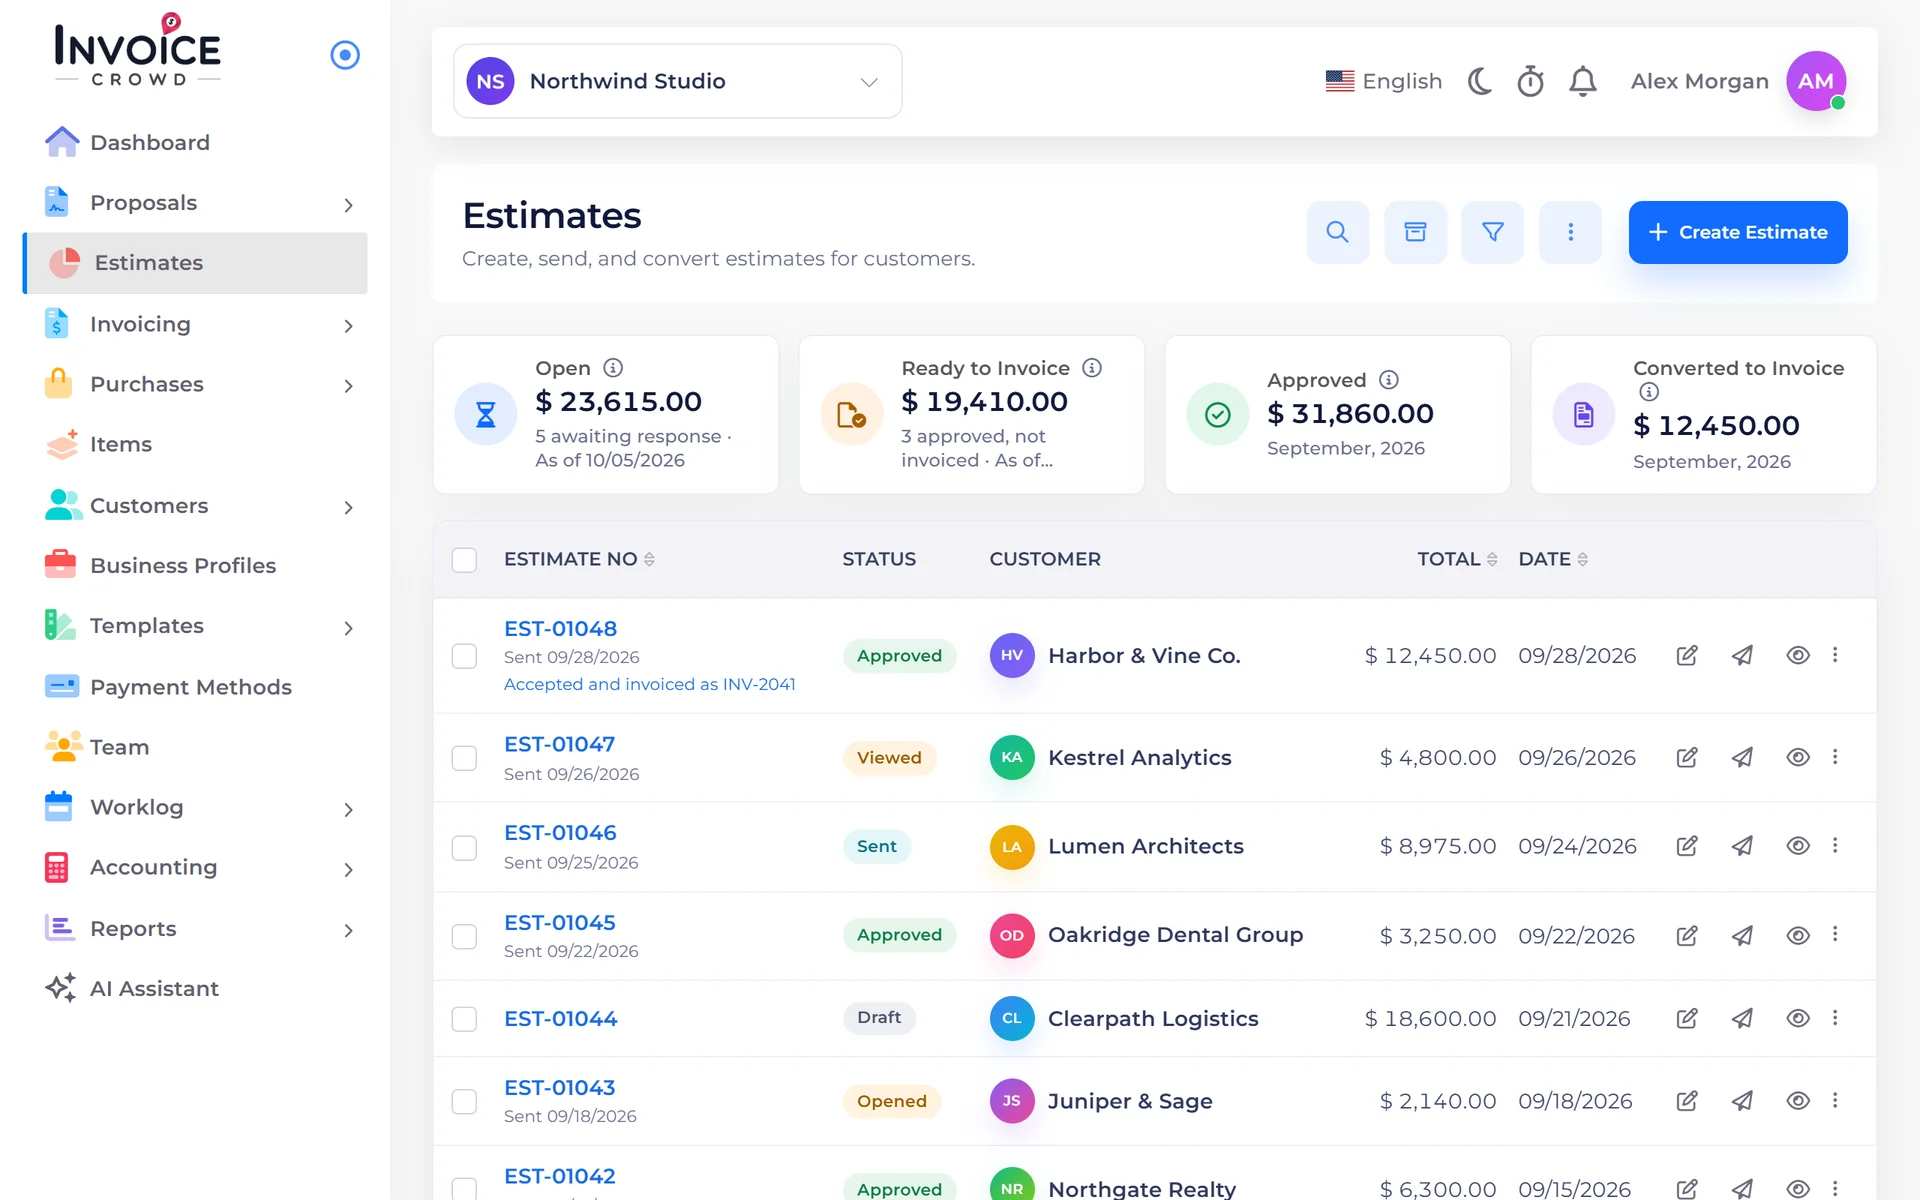
Task: Send estimate EST-01047
Action: [1742, 758]
